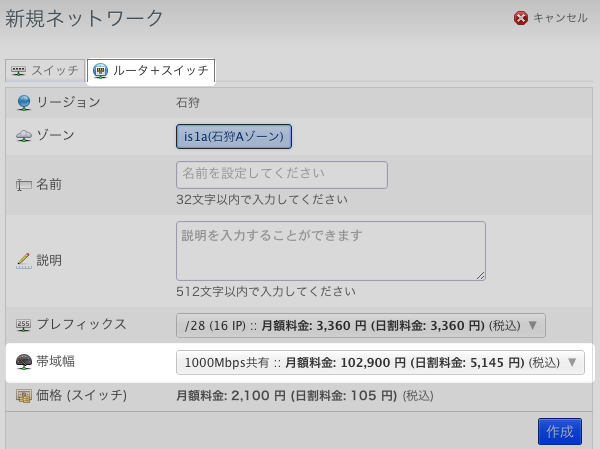Click the globe icon beside リージョン
Viewport: 600px width, 449px height.
point(24,103)
